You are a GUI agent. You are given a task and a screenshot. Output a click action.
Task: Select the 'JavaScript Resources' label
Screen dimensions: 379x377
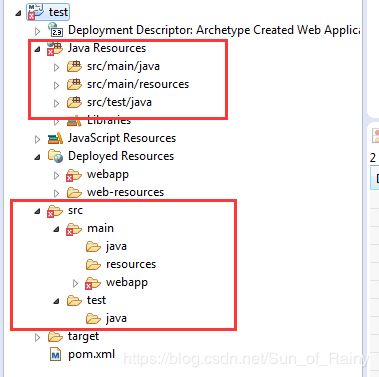pos(122,138)
